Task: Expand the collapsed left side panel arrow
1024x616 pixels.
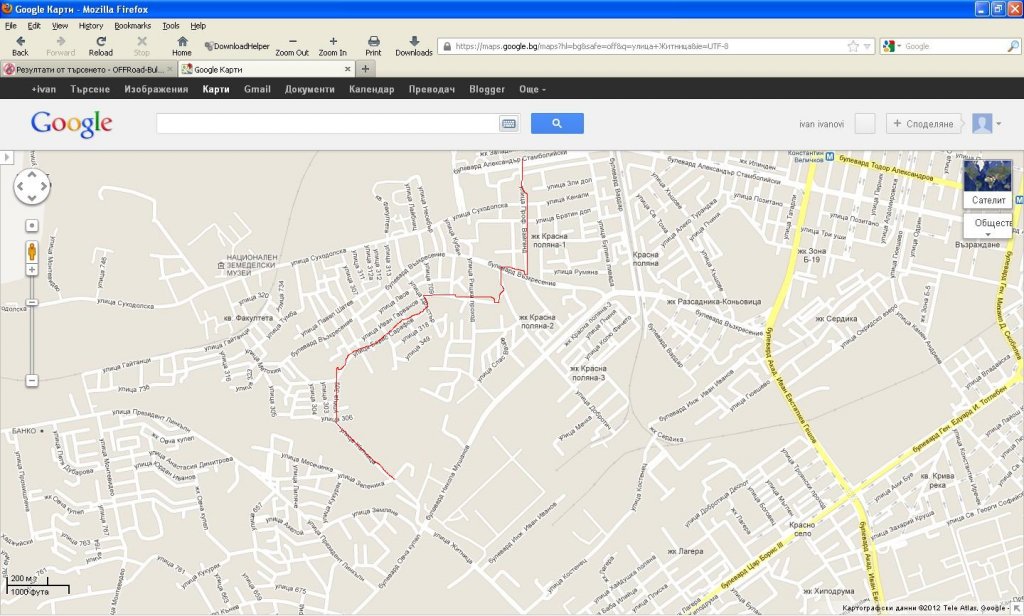Action: click(5, 158)
